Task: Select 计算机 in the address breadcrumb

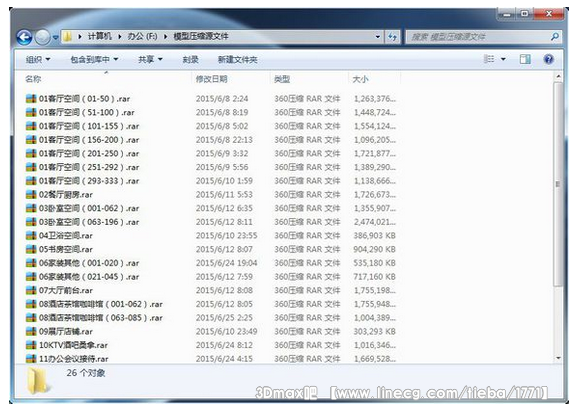Action: (100, 36)
